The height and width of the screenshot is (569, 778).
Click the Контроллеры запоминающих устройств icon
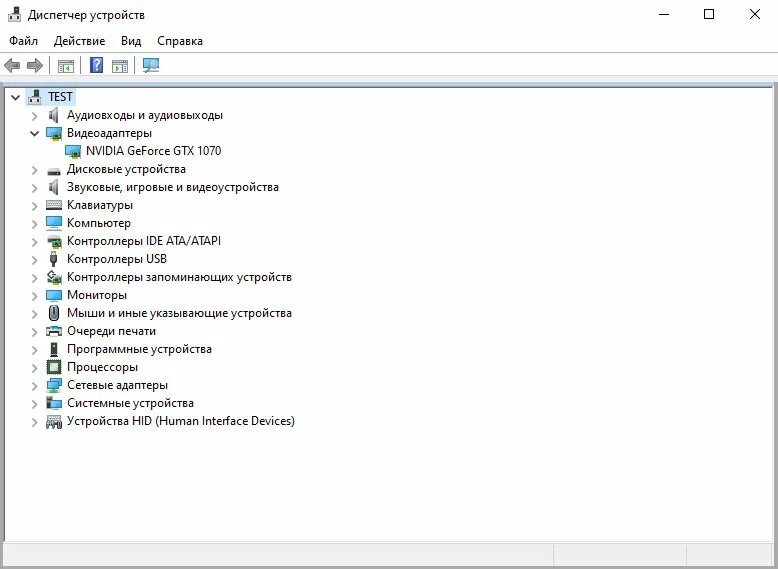point(54,277)
